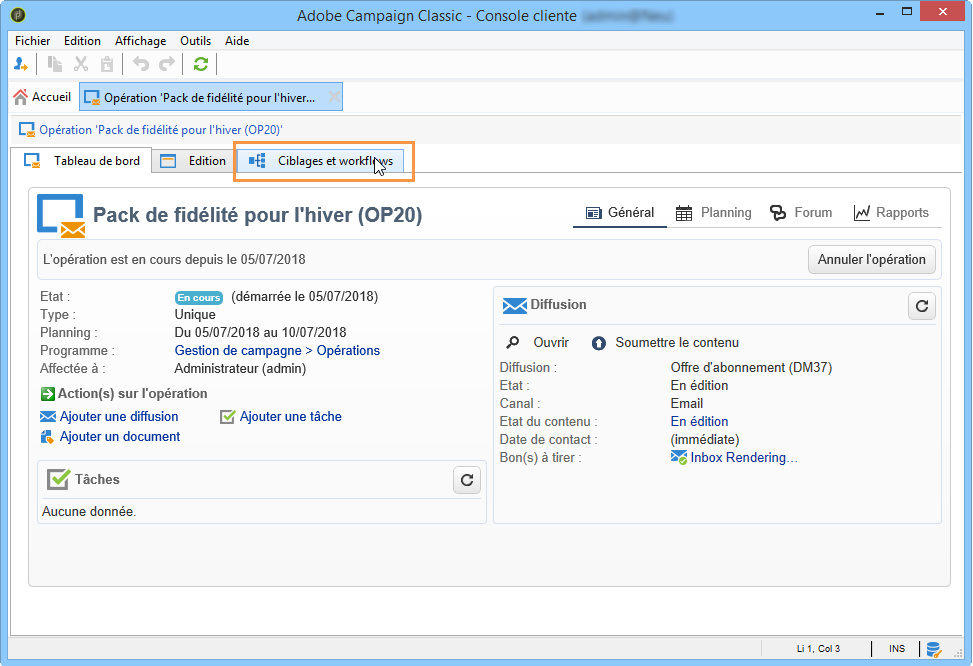Refresh the Diffusion panel
The width and height of the screenshot is (973, 666).
921,306
